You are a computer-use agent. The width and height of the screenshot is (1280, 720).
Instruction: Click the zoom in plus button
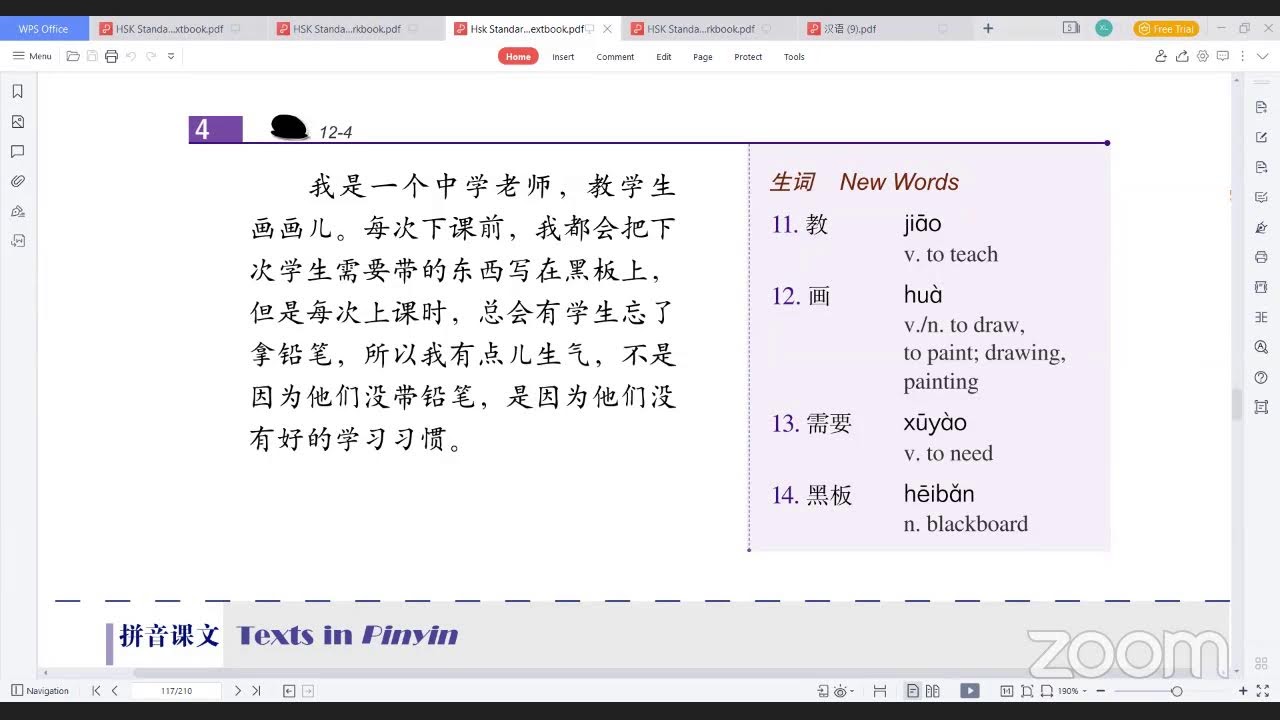pos(1243,691)
